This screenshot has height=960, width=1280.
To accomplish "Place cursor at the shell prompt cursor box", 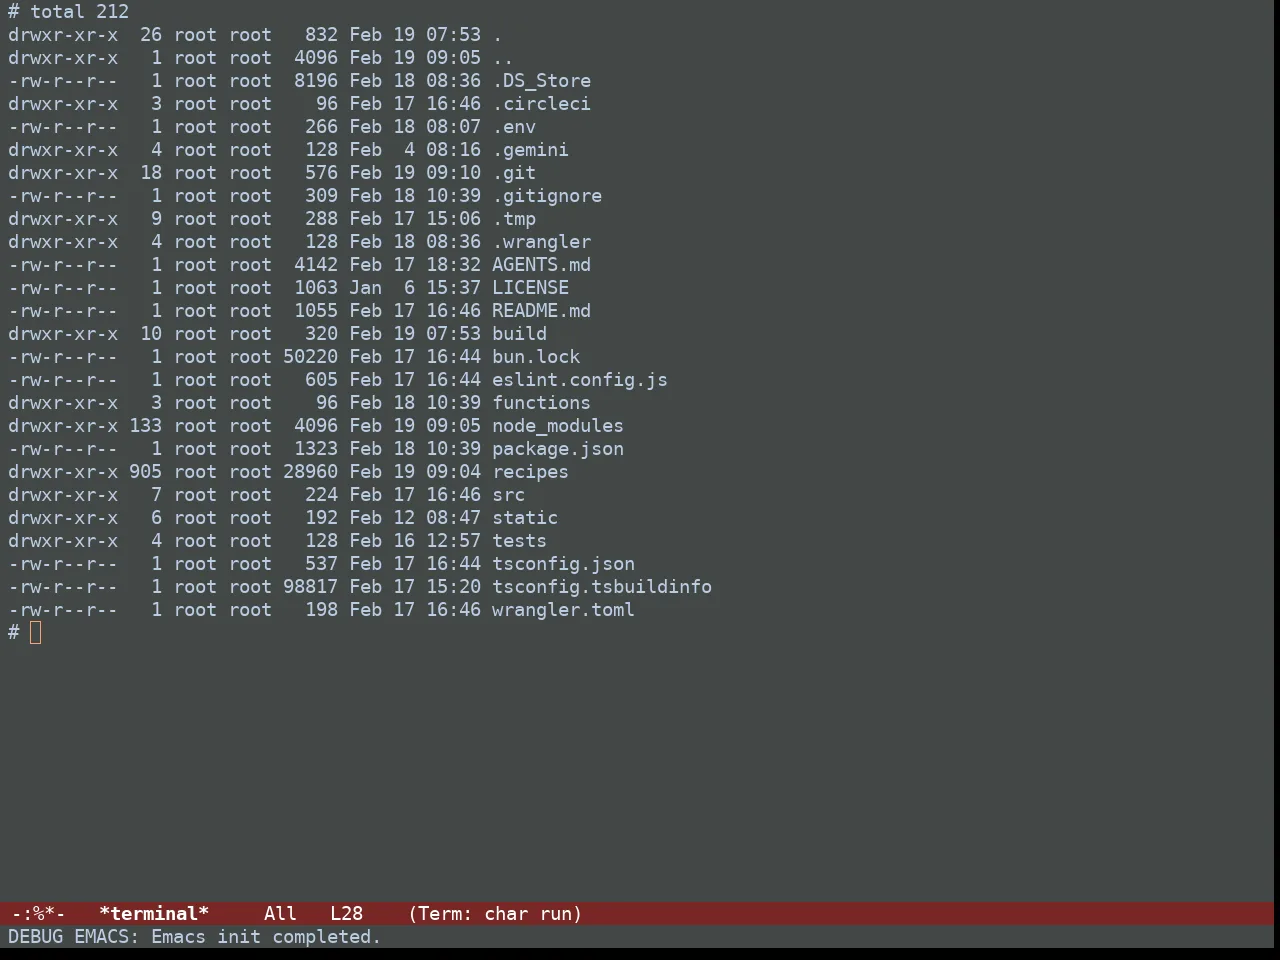I will tap(36, 632).
